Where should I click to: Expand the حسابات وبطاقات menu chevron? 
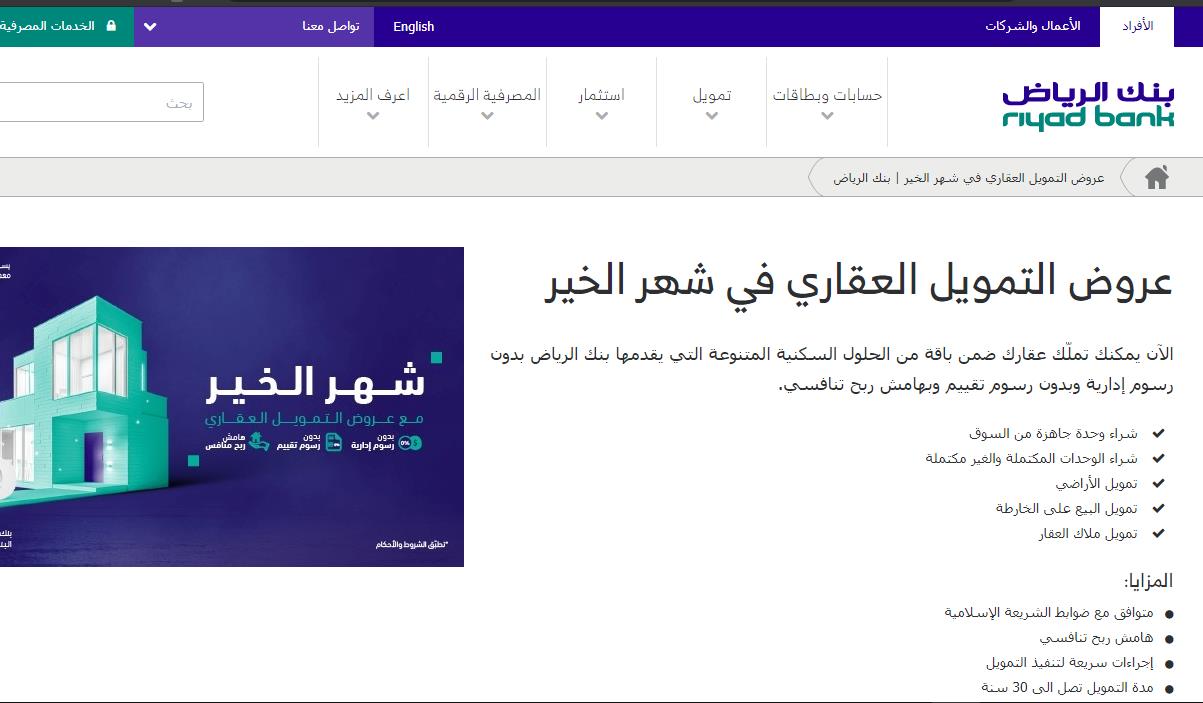click(827, 116)
